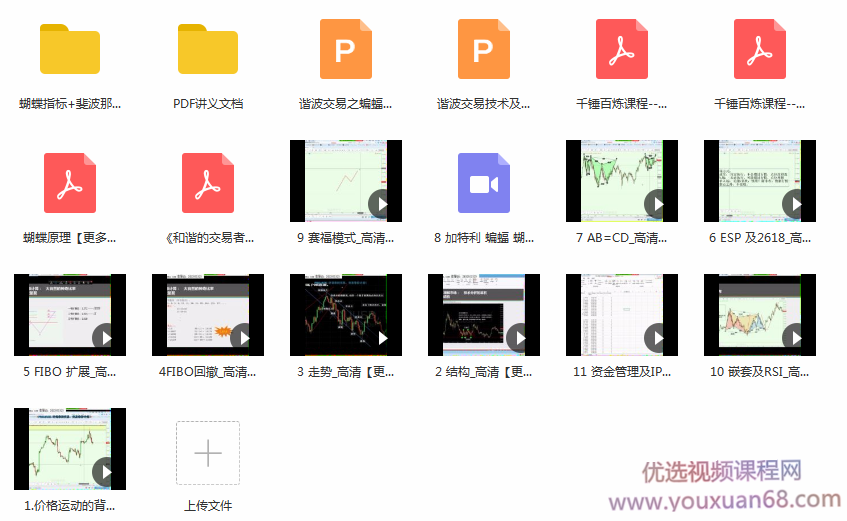Select the 1.价格运动的背 video thumbnail

coord(70,449)
